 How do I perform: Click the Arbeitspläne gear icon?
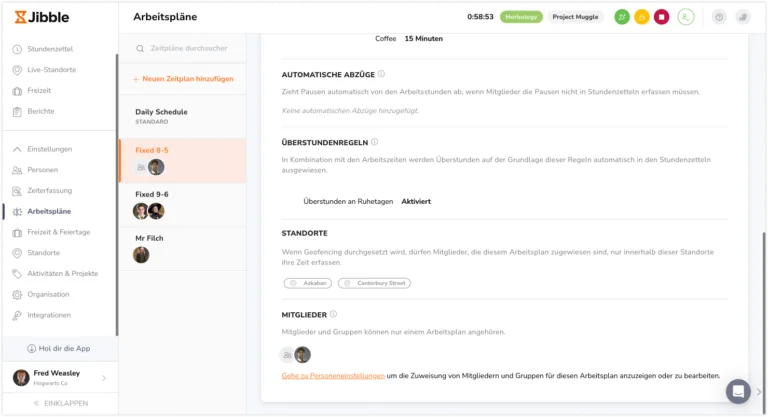click(x=17, y=212)
